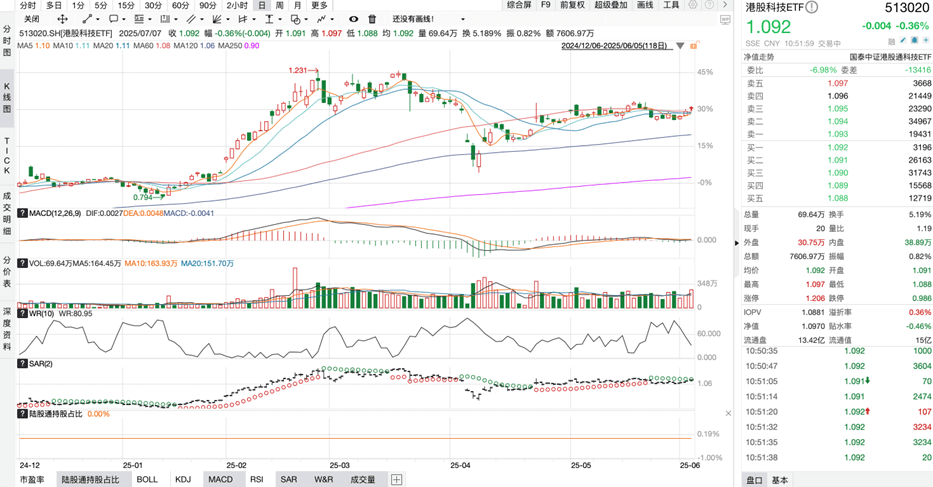Open the settings gear icon
Image resolution: width=933 pixels, height=487 pixels.
pyautogui.click(x=693, y=5)
